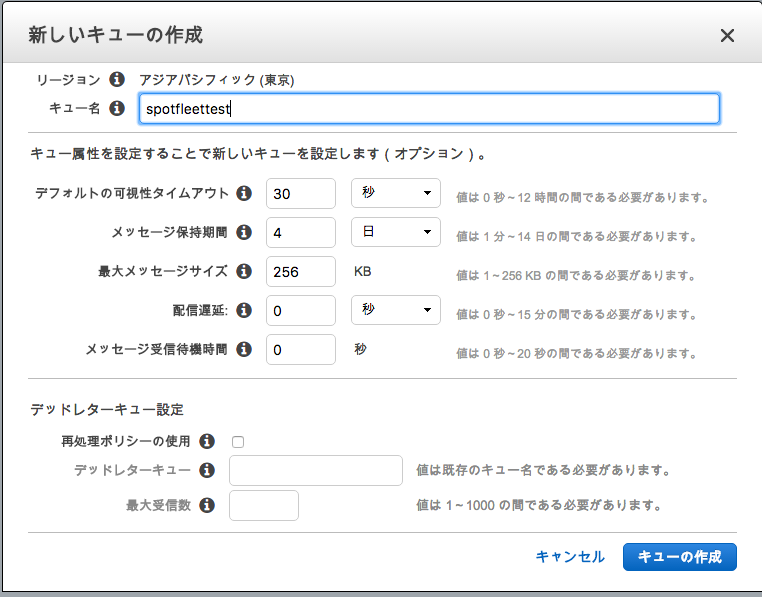Click 配信遅延 value field
This screenshot has height=597, width=762.
tap(301, 310)
